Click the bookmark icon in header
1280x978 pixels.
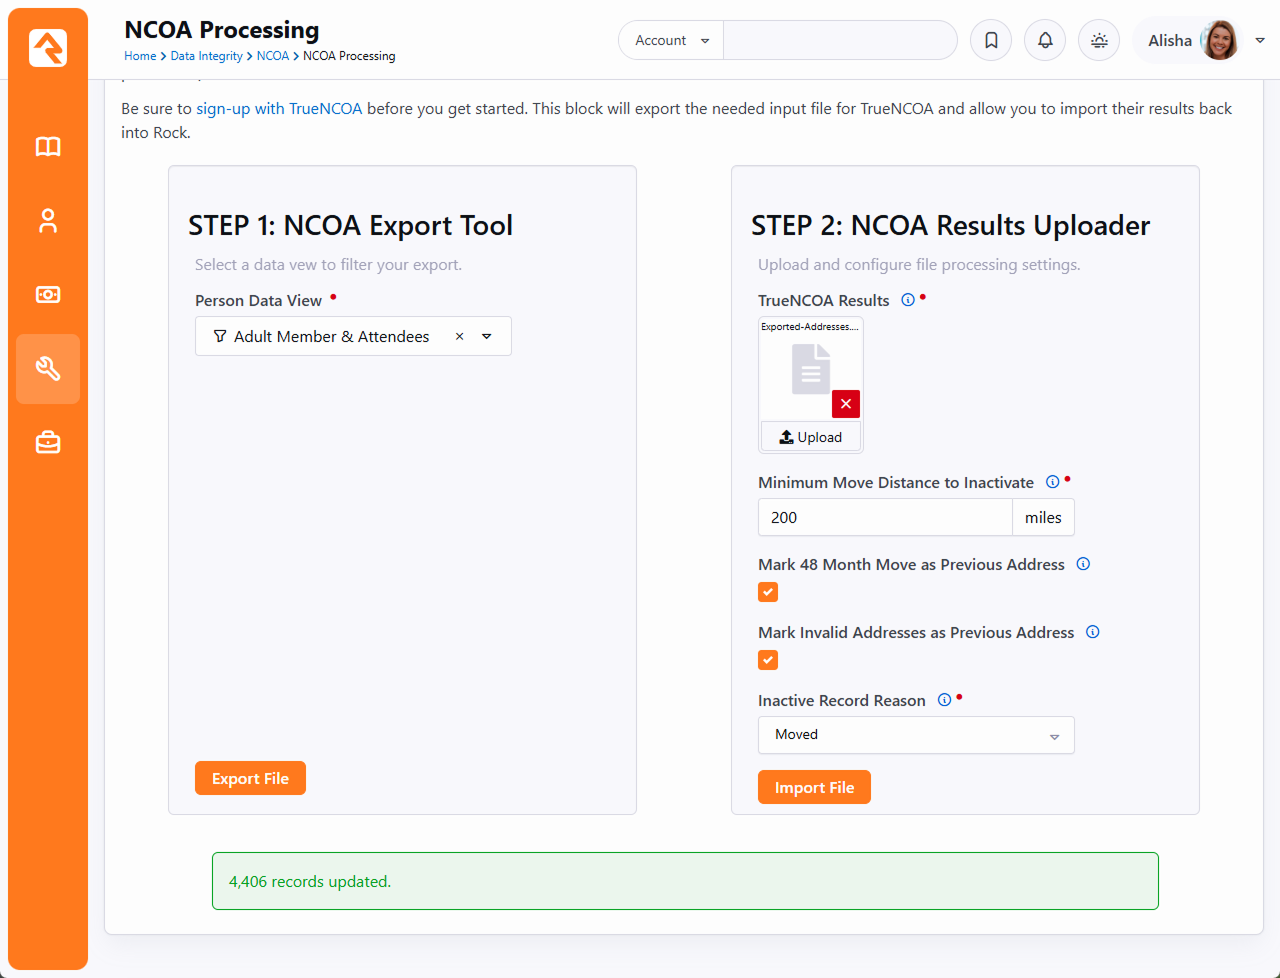click(x=991, y=41)
